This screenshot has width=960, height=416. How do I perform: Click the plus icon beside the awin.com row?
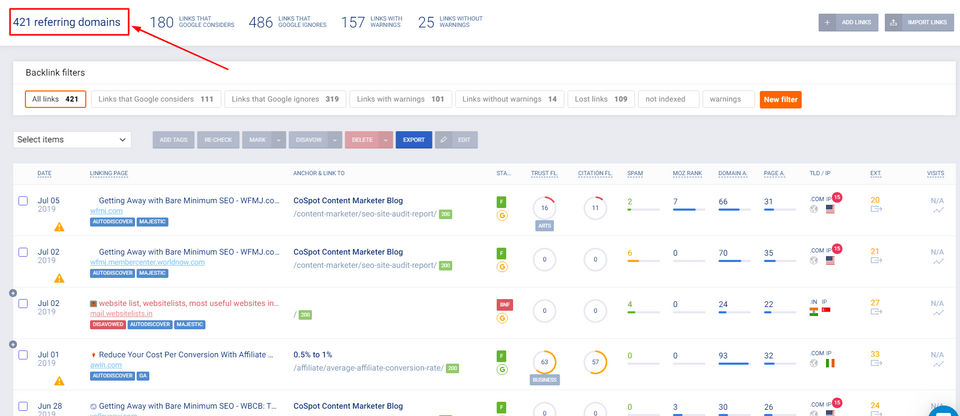12,344
